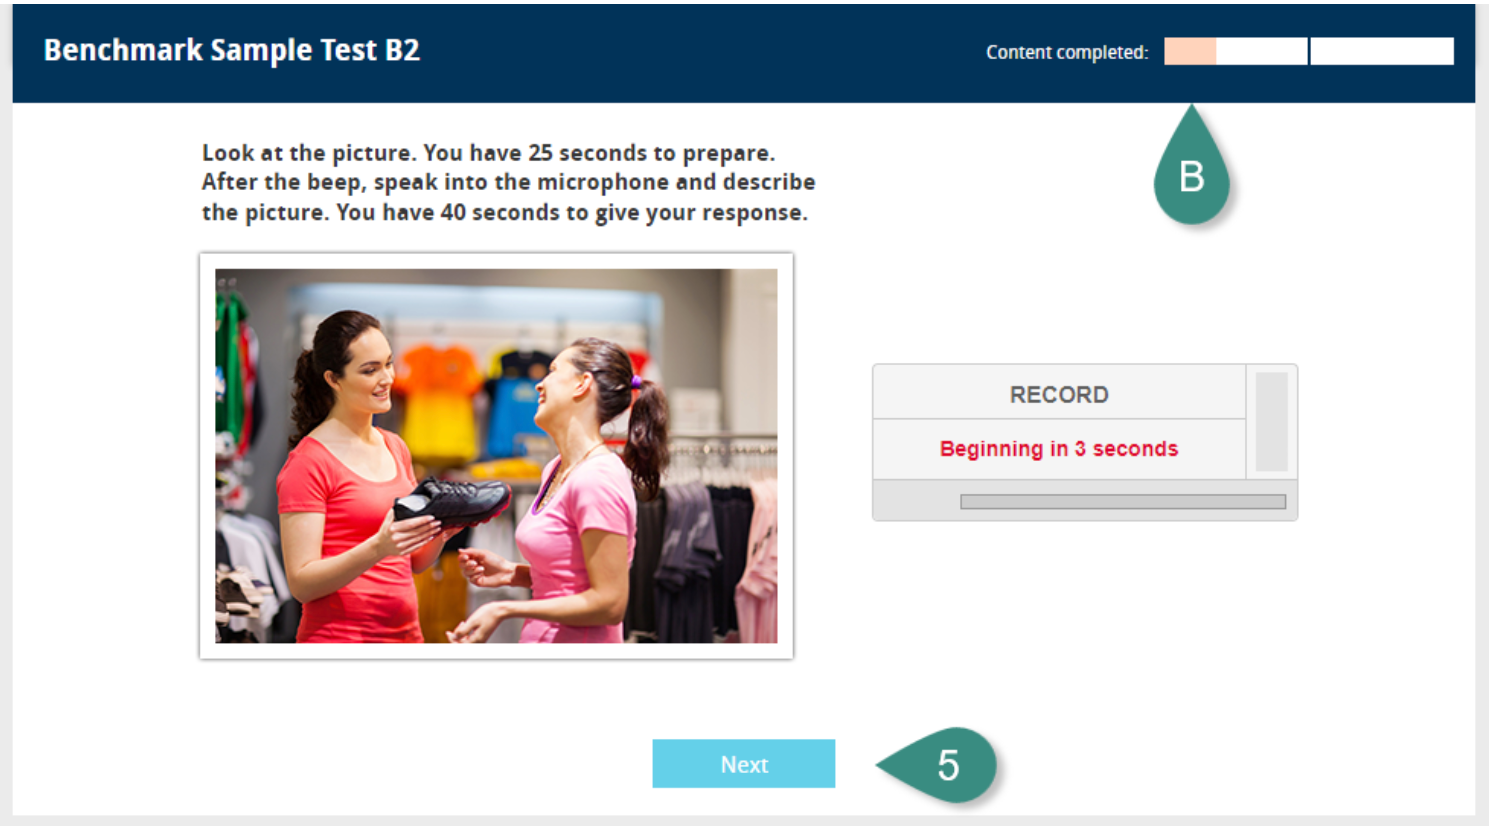Click the second white content progress segment
Screen dimensions: 1492x836
coord(1382,51)
